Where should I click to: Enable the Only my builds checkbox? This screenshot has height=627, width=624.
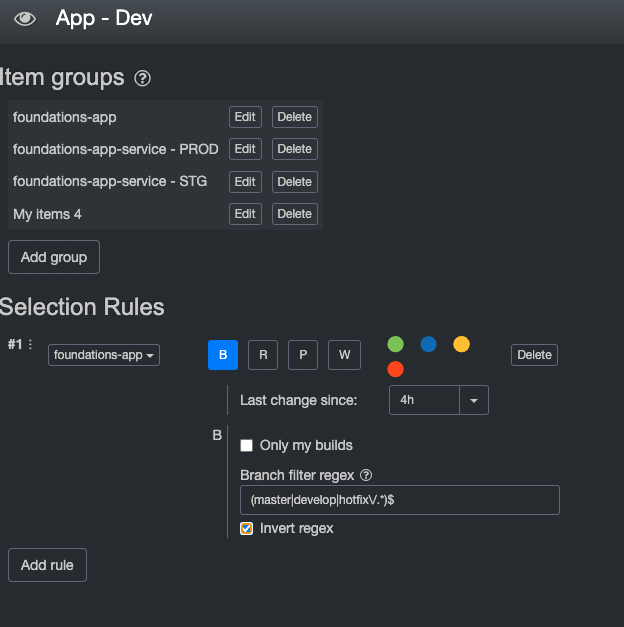click(247, 445)
